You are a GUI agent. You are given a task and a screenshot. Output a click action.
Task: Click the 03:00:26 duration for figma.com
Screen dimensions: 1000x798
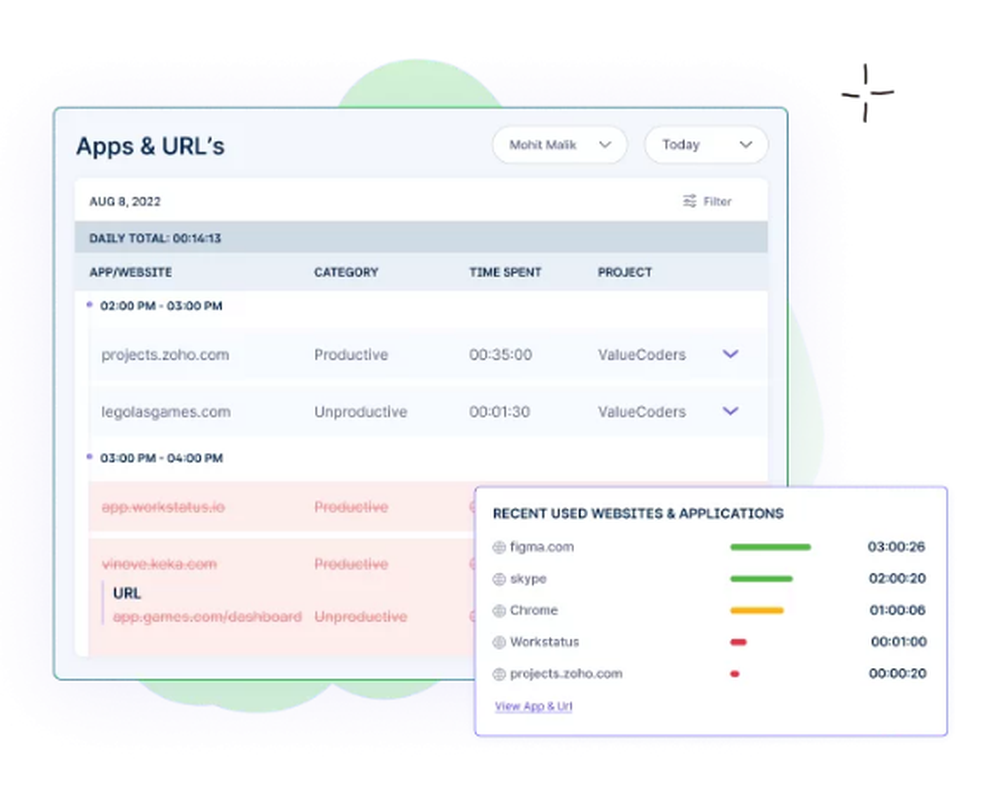[x=896, y=547]
